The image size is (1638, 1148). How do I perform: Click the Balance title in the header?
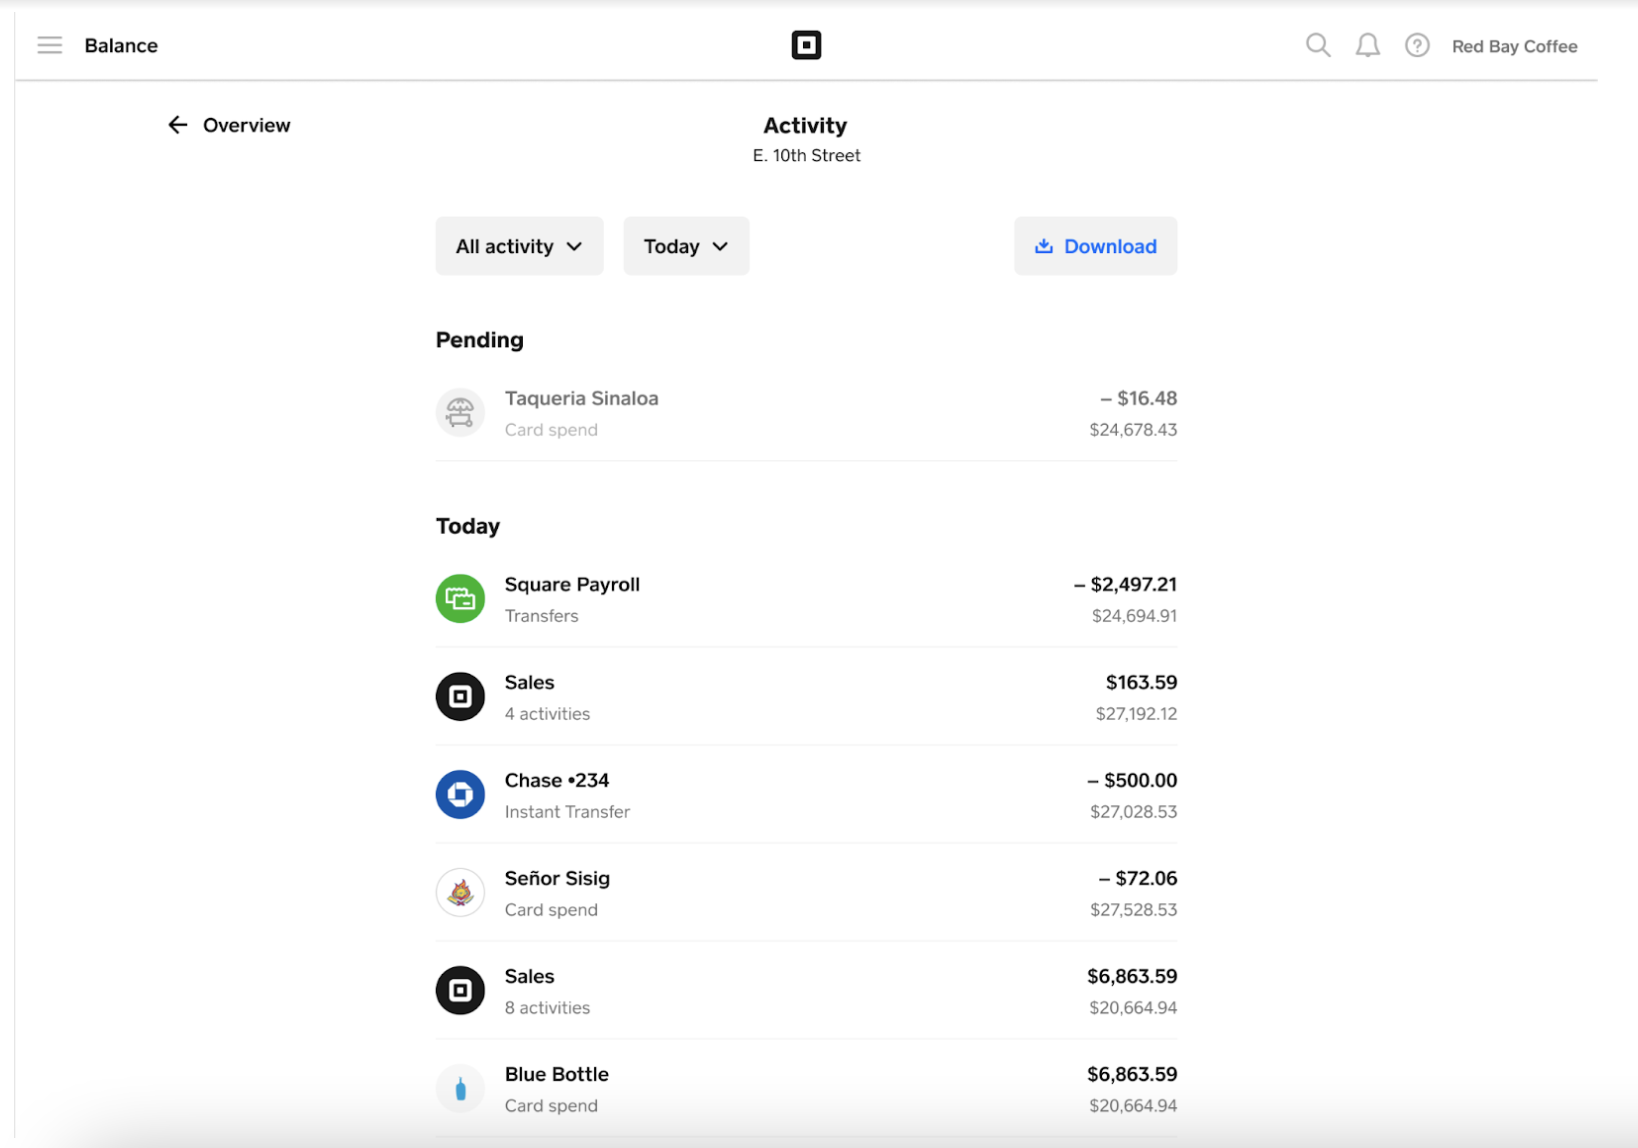click(121, 45)
